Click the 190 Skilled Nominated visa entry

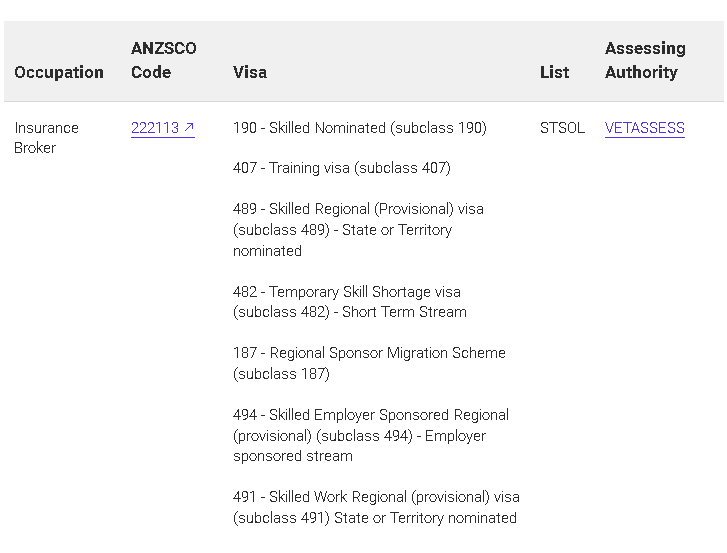(x=360, y=128)
